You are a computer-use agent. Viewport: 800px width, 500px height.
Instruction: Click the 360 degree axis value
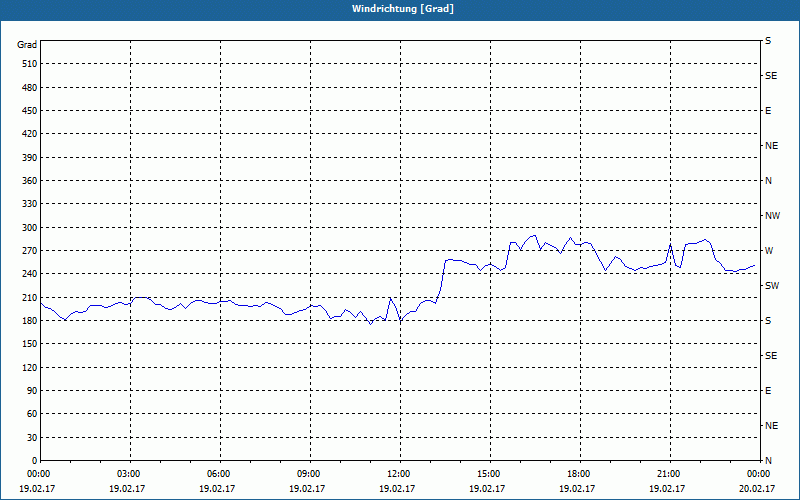30,181
